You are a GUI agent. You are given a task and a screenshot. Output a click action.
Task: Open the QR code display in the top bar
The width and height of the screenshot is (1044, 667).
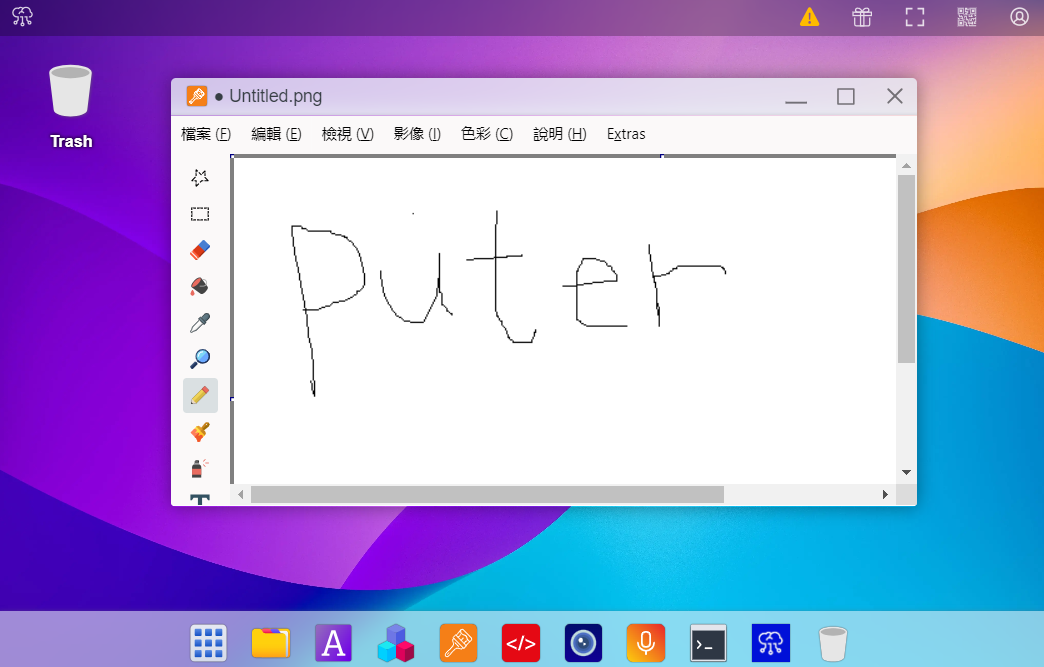(x=966, y=17)
